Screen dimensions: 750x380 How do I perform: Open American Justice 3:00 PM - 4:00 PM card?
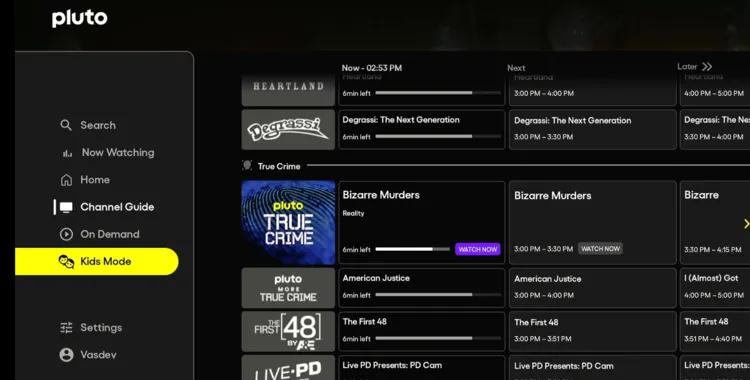pos(592,288)
